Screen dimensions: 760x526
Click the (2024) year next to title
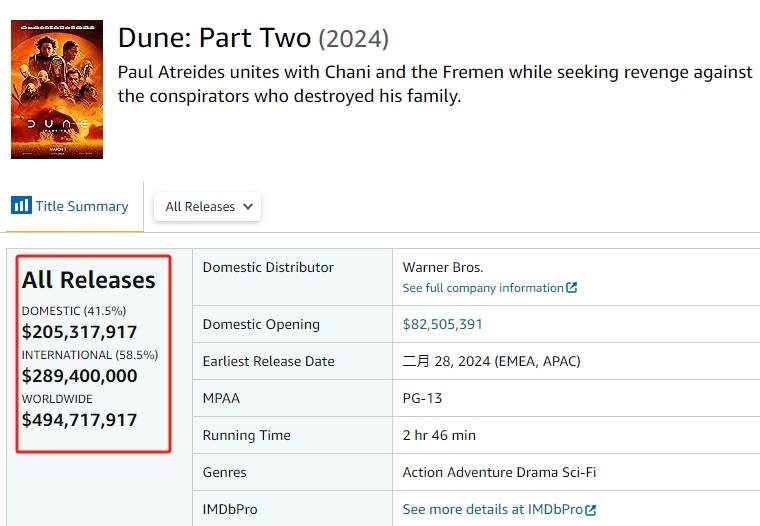(353, 39)
